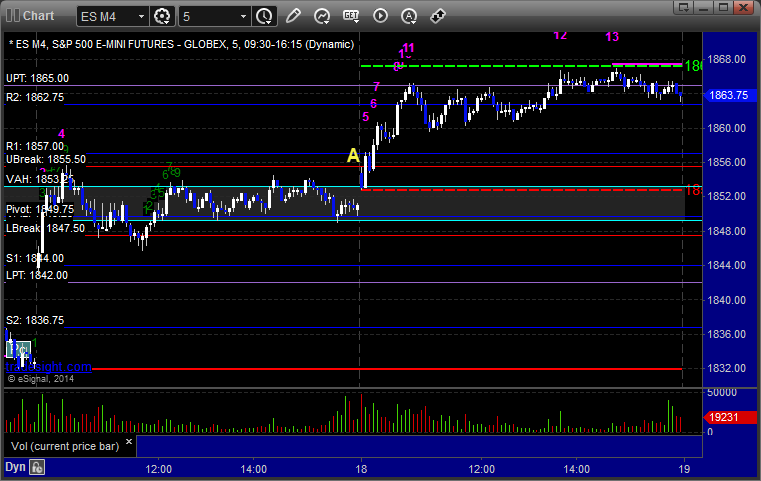
Task: Click the magenta 12 count marker
Action: (x=560, y=35)
